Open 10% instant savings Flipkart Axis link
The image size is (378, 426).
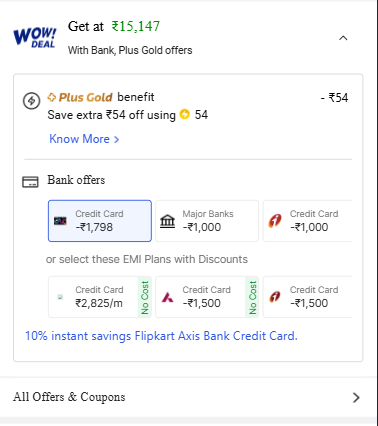pos(161,336)
